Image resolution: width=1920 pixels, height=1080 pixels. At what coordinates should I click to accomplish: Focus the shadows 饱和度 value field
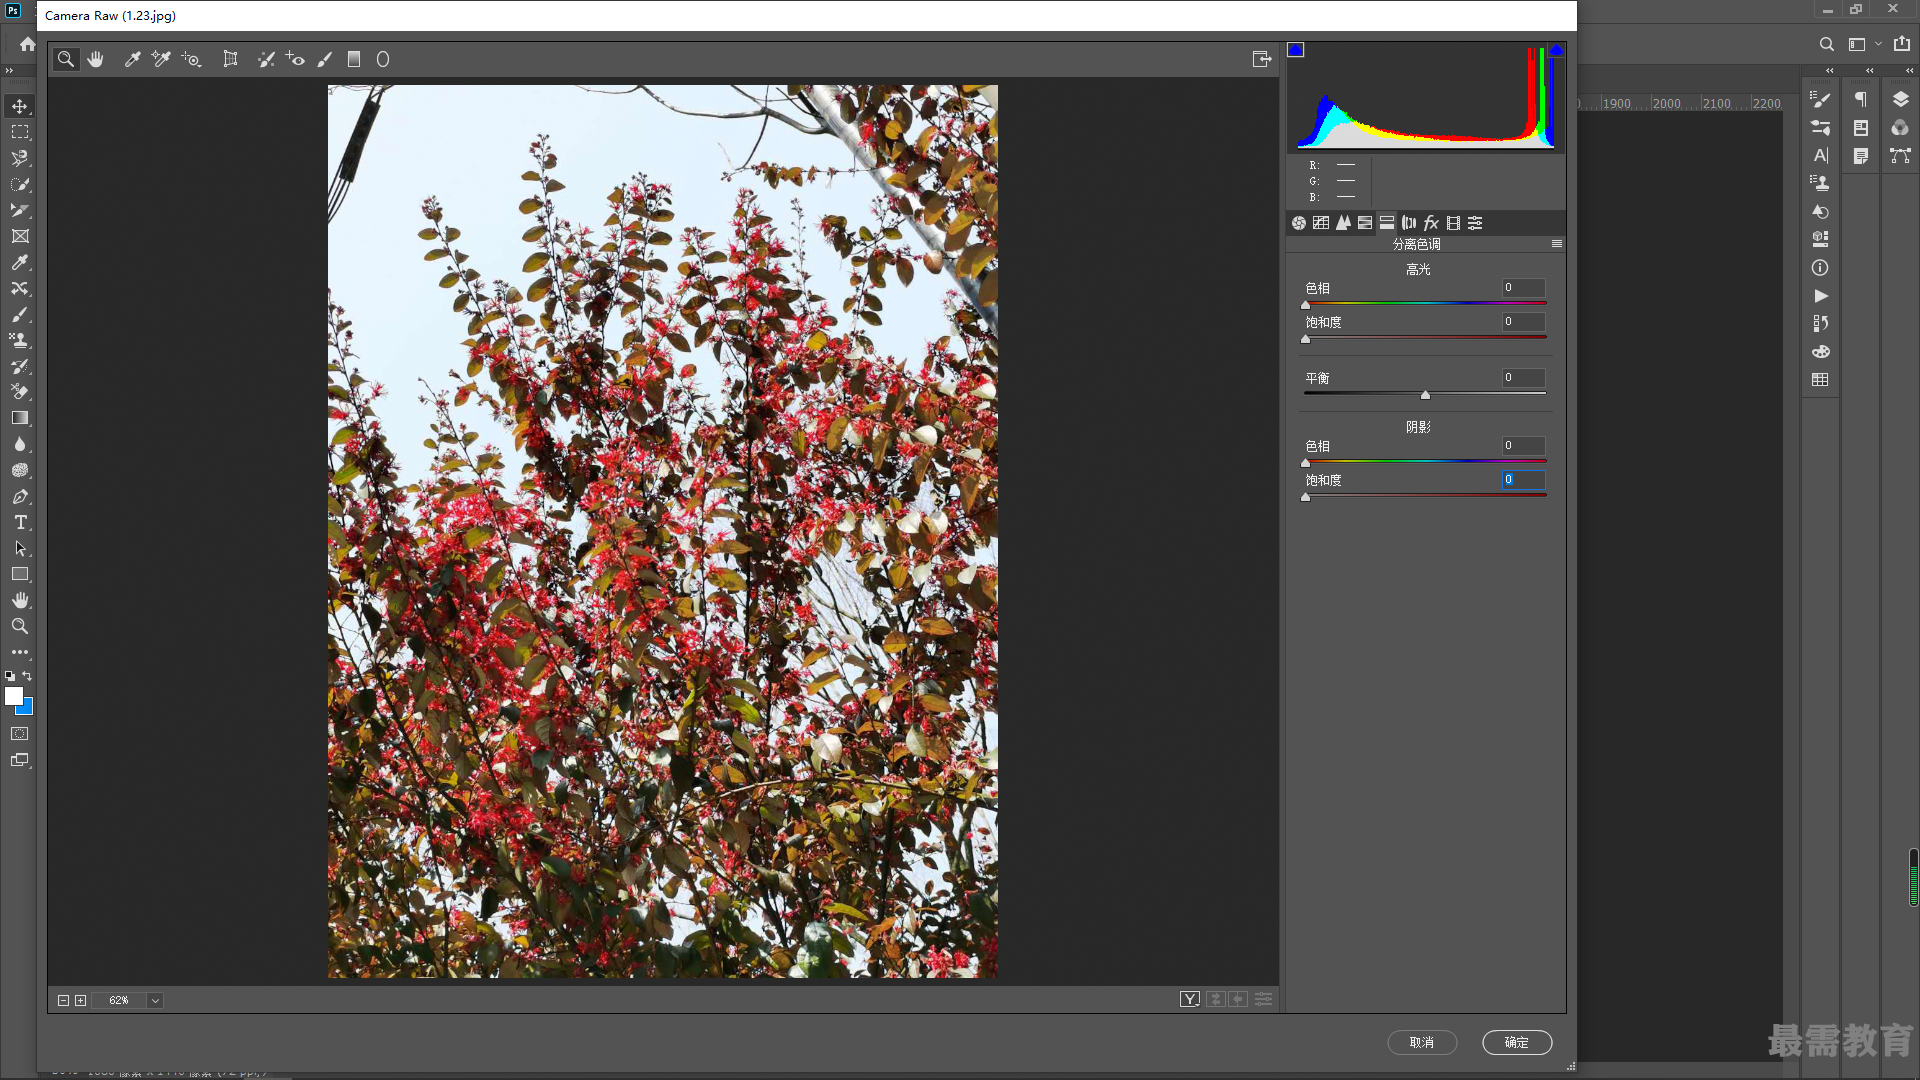pos(1523,480)
